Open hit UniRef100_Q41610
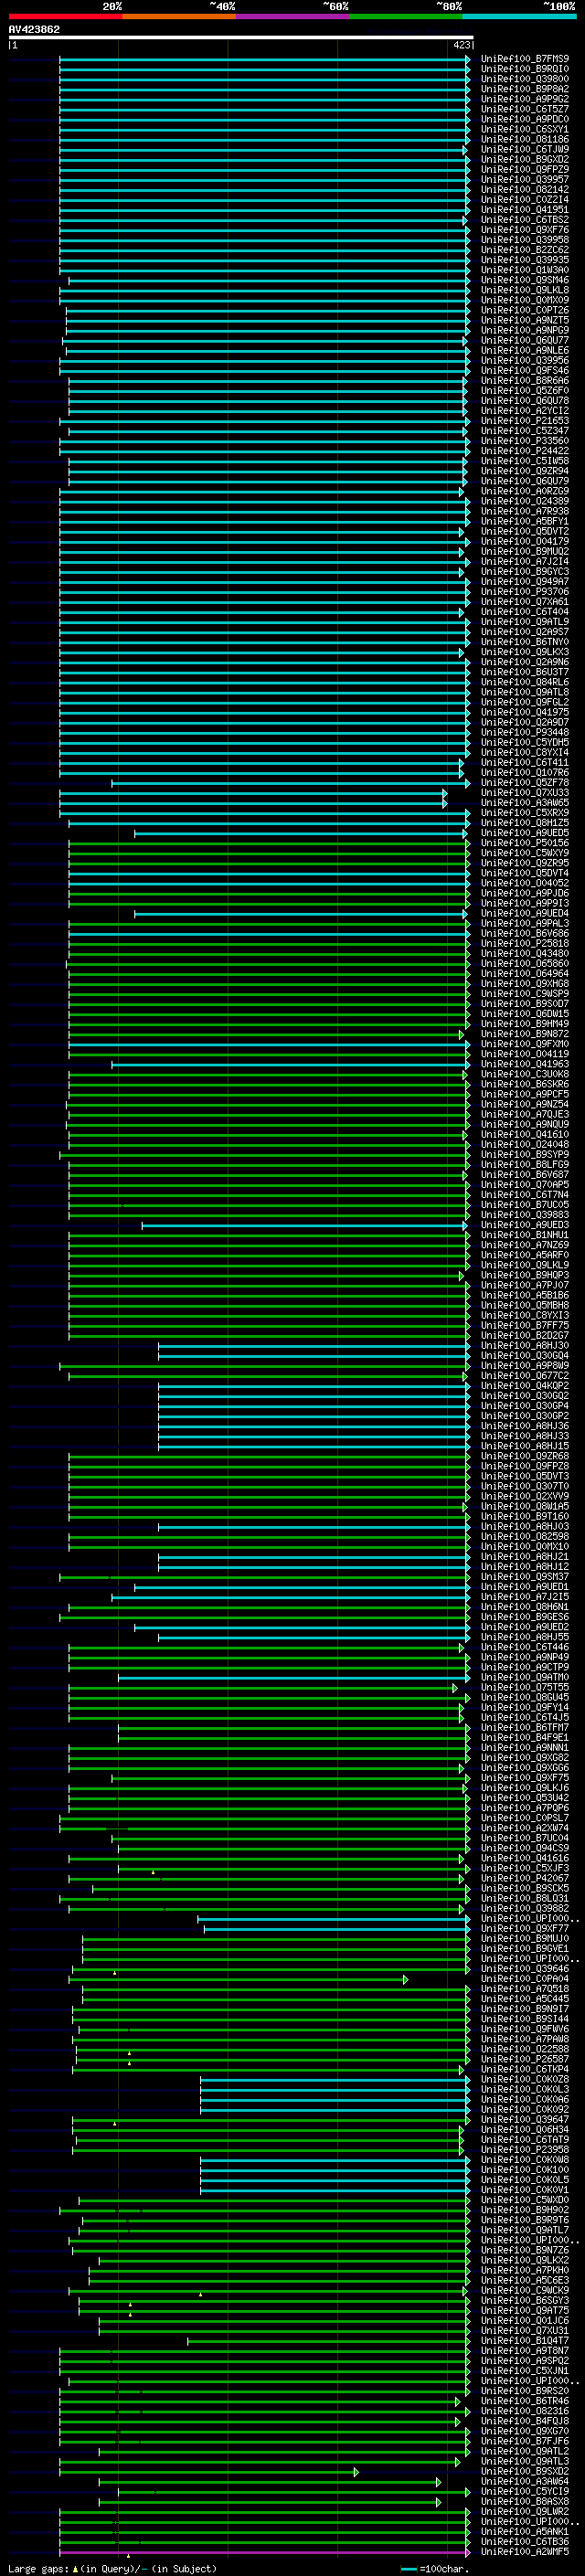Viewport: 585px width, 2576px height. click(x=525, y=1134)
